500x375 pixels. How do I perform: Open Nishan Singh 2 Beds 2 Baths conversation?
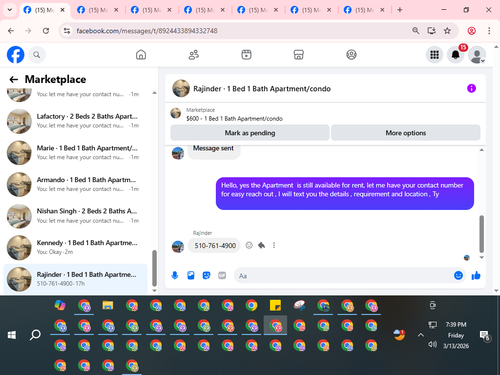point(75,216)
